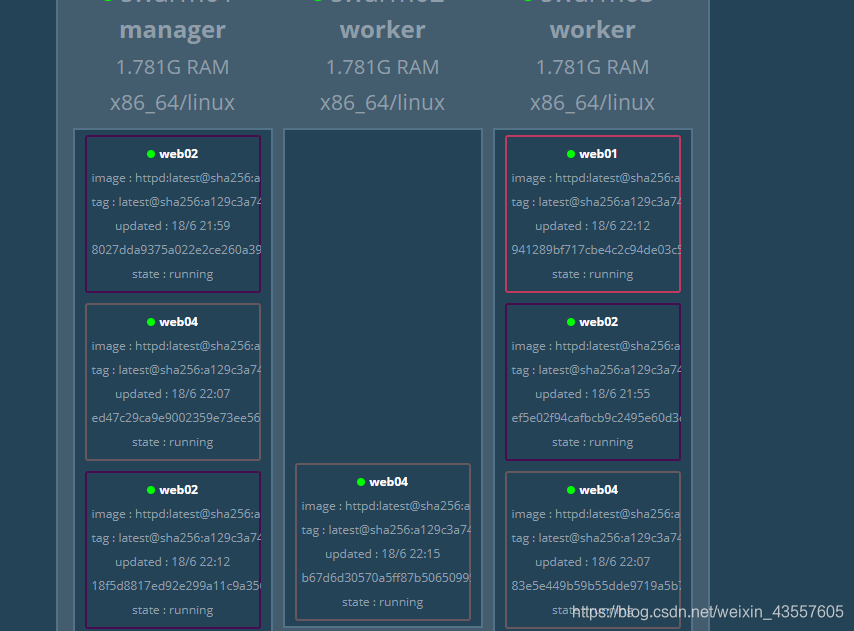The height and width of the screenshot is (631, 854).
Task: Select container ID b67d6d30570a5ff87b5065099
Action: click(386, 578)
